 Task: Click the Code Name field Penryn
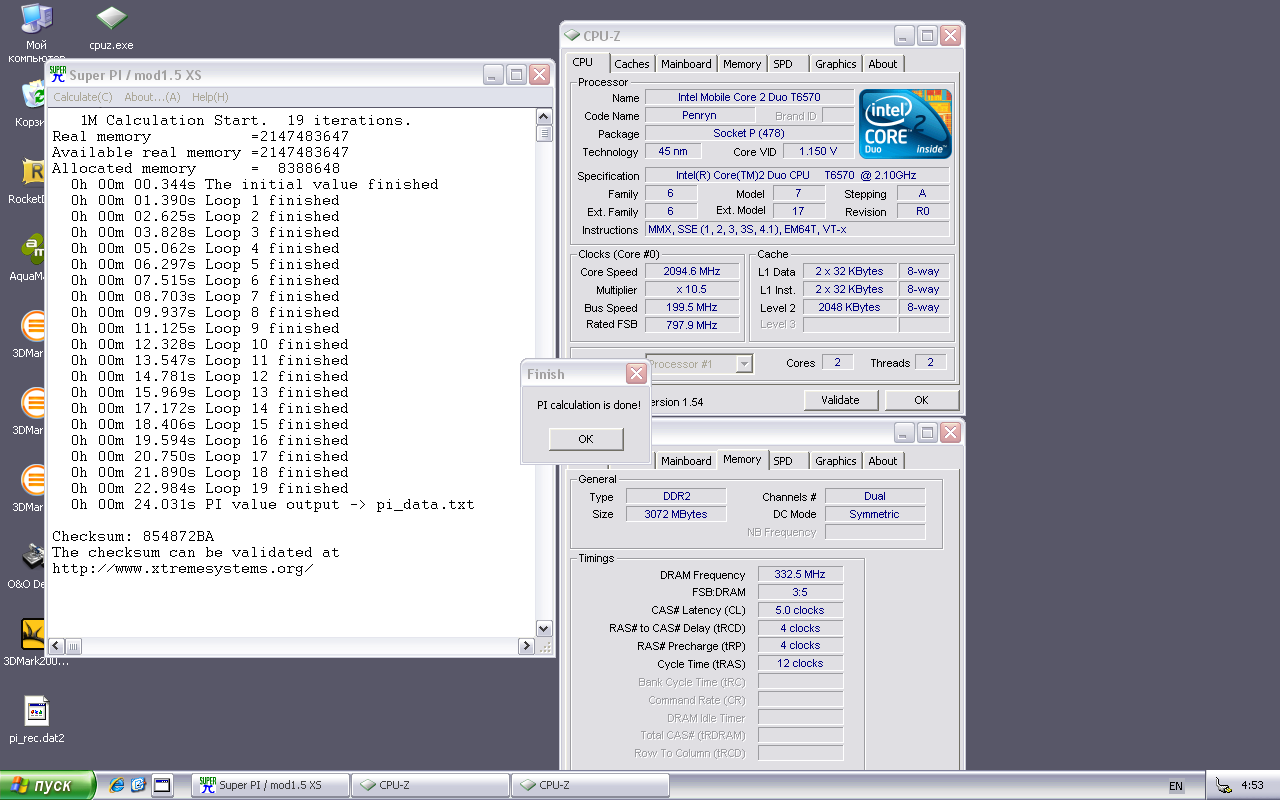coord(699,116)
